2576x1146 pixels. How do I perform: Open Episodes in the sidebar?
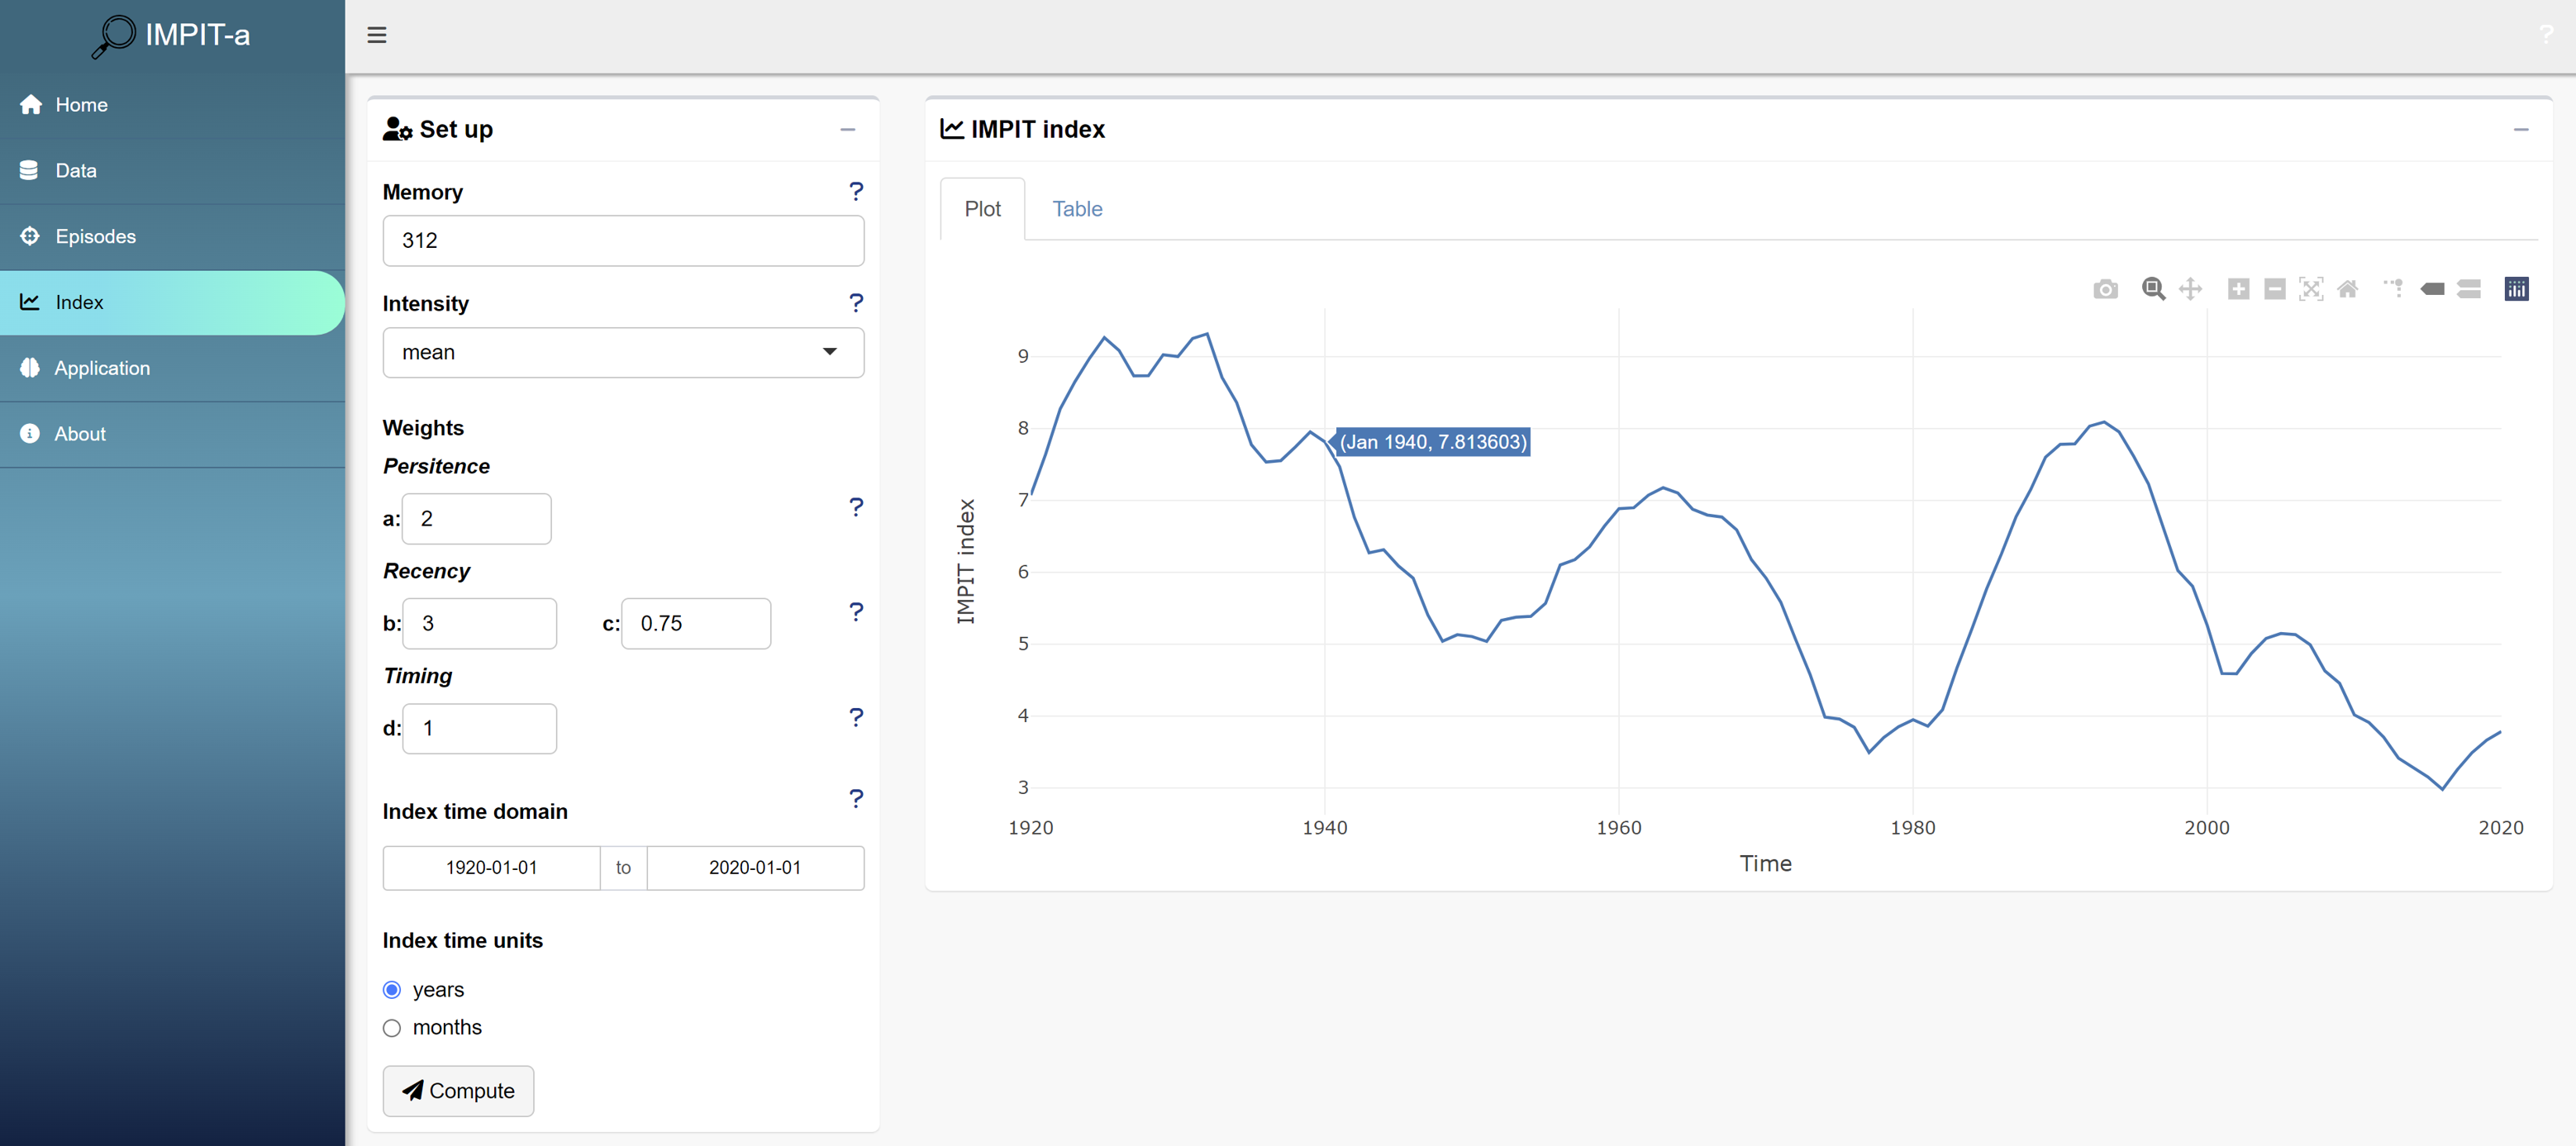point(95,237)
